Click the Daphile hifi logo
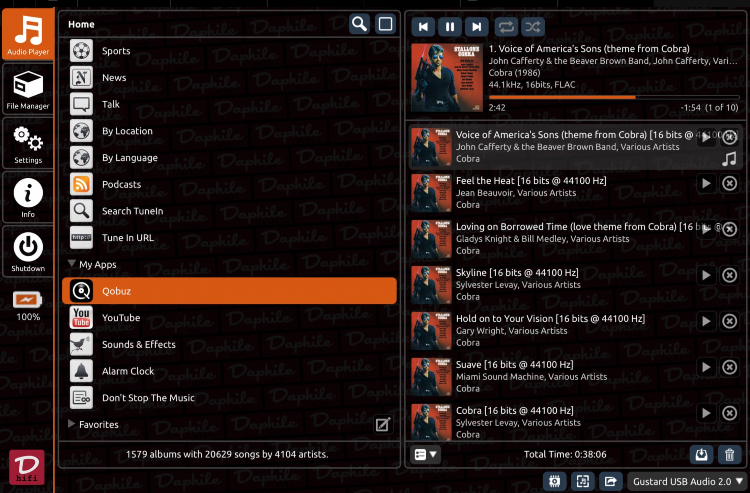 click(x=27, y=467)
